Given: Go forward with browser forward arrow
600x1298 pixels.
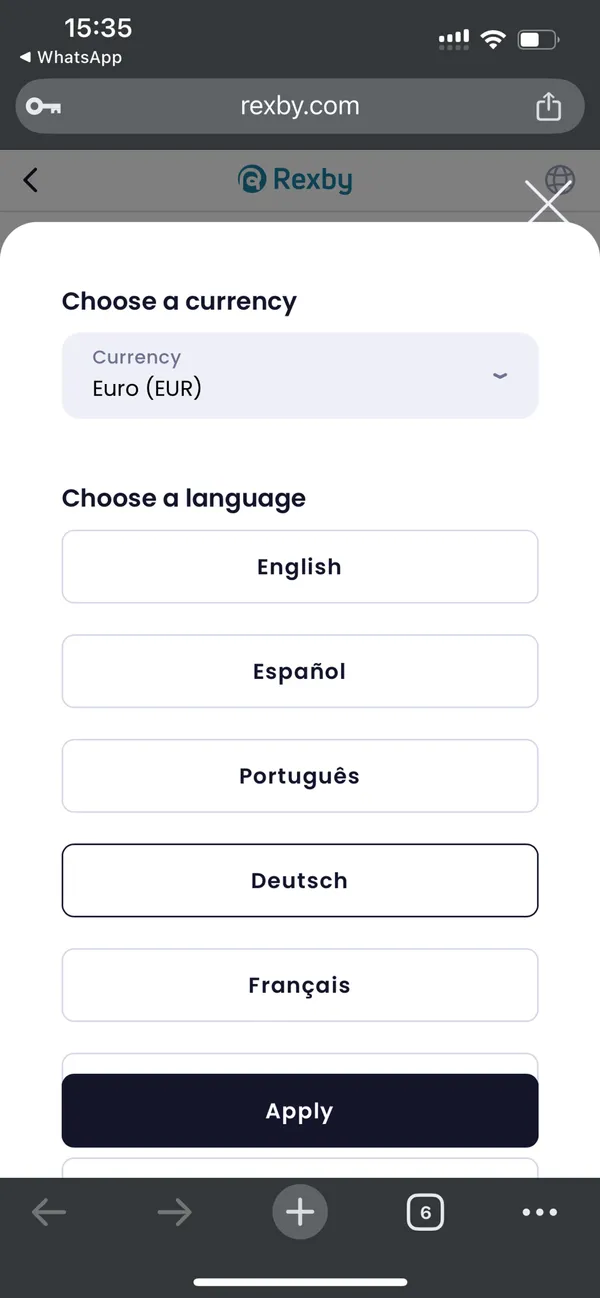Looking at the screenshot, I should coord(174,1213).
